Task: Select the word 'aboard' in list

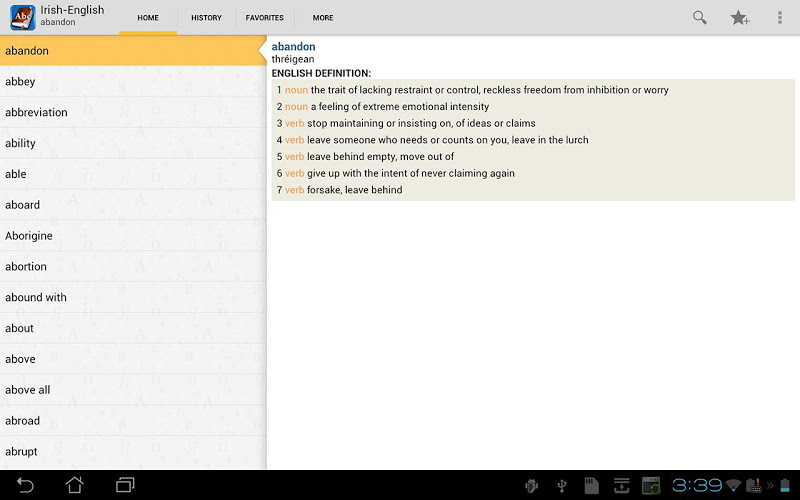Action: [133, 205]
